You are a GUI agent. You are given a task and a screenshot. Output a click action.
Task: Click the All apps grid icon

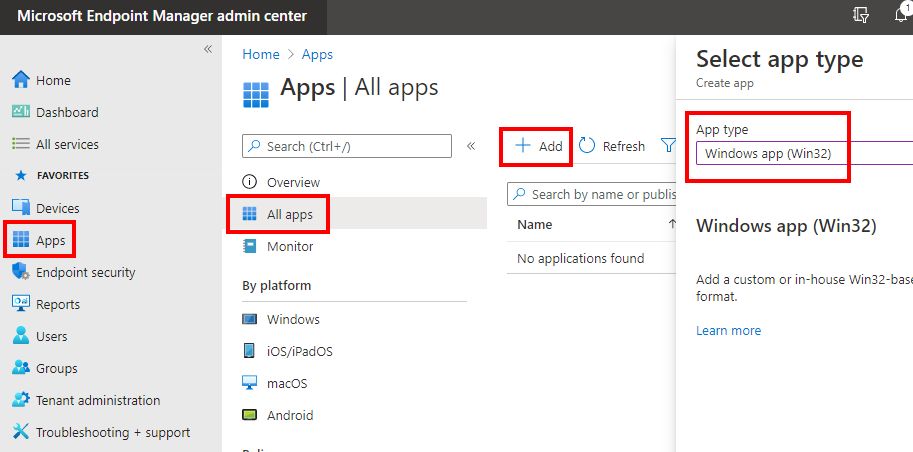tap(249, 214)
